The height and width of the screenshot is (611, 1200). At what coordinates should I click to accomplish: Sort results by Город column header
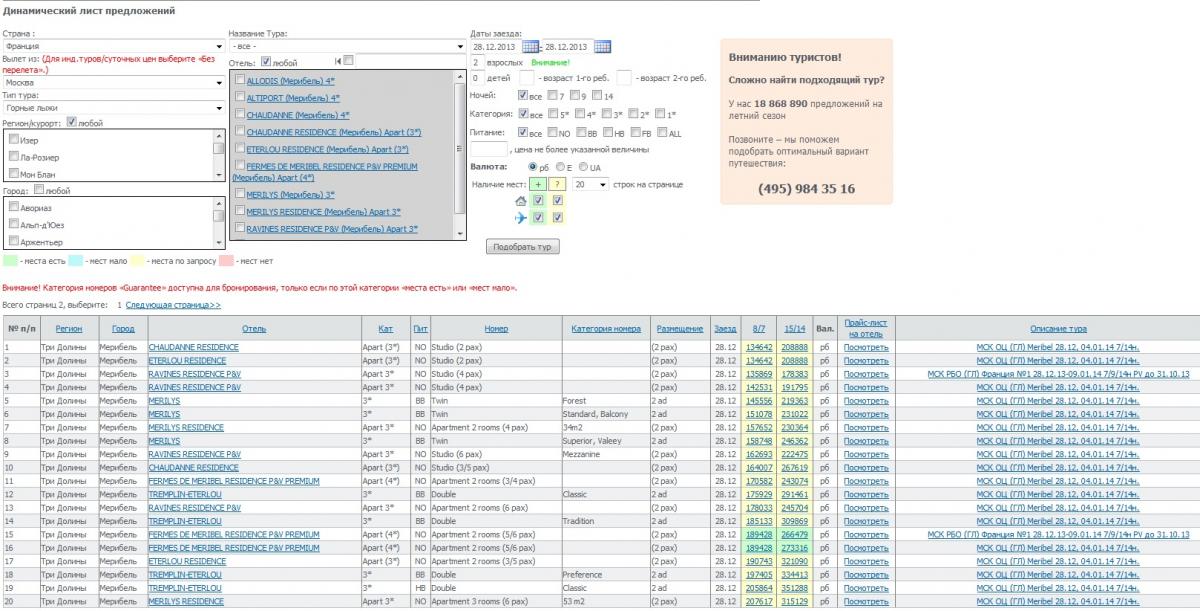click(123, 328)
